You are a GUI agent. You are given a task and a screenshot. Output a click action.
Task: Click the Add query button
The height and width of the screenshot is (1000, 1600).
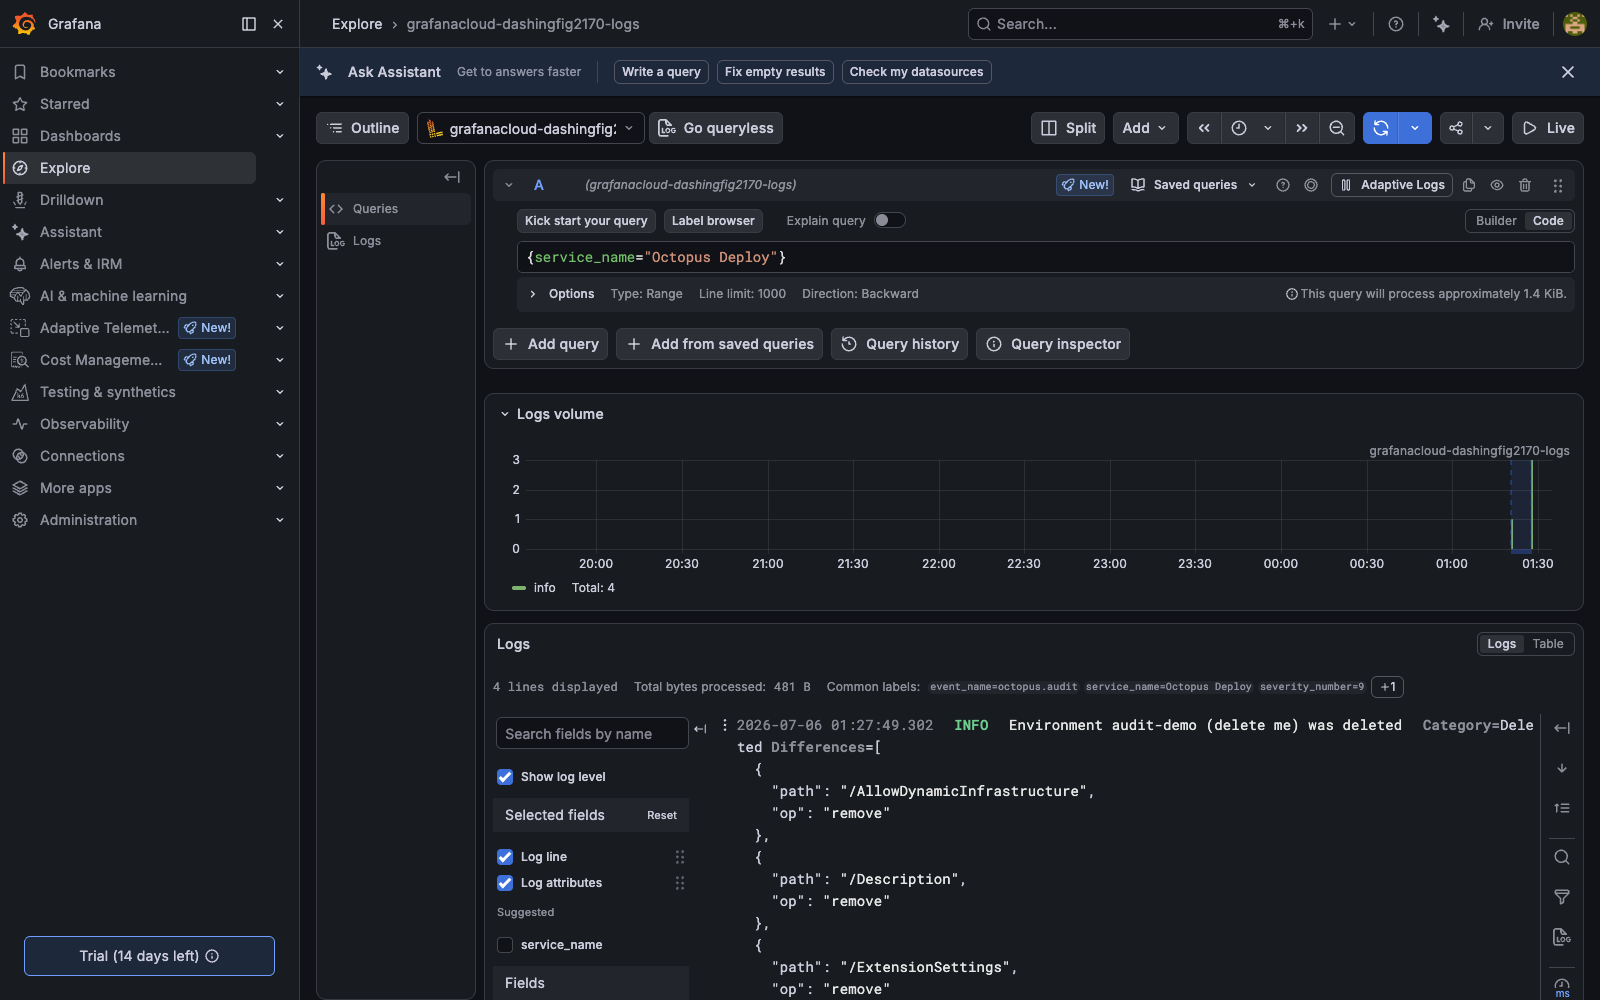point(551,344)
